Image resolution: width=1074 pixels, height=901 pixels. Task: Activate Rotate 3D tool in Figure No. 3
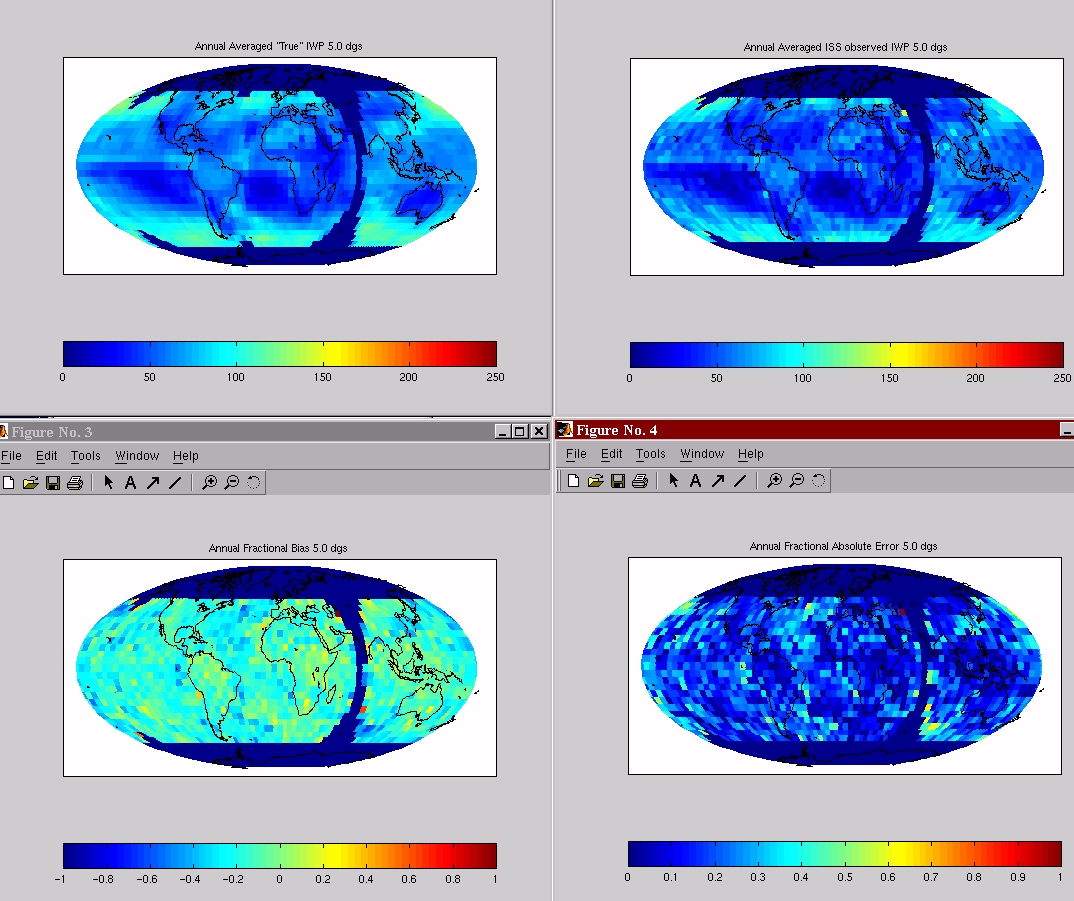tap(253, 482)
